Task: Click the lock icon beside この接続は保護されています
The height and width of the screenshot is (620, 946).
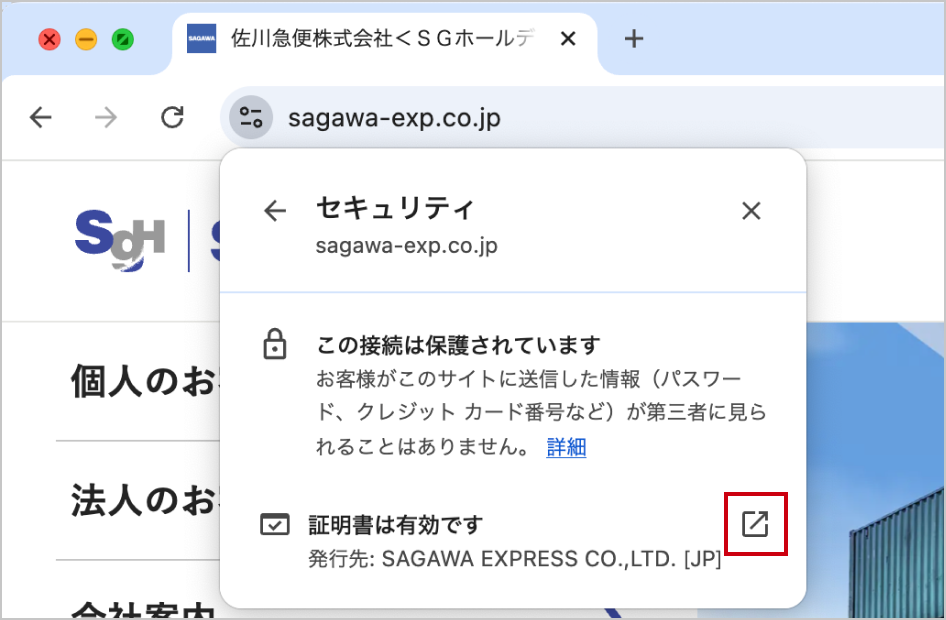Action: point(275,344)
